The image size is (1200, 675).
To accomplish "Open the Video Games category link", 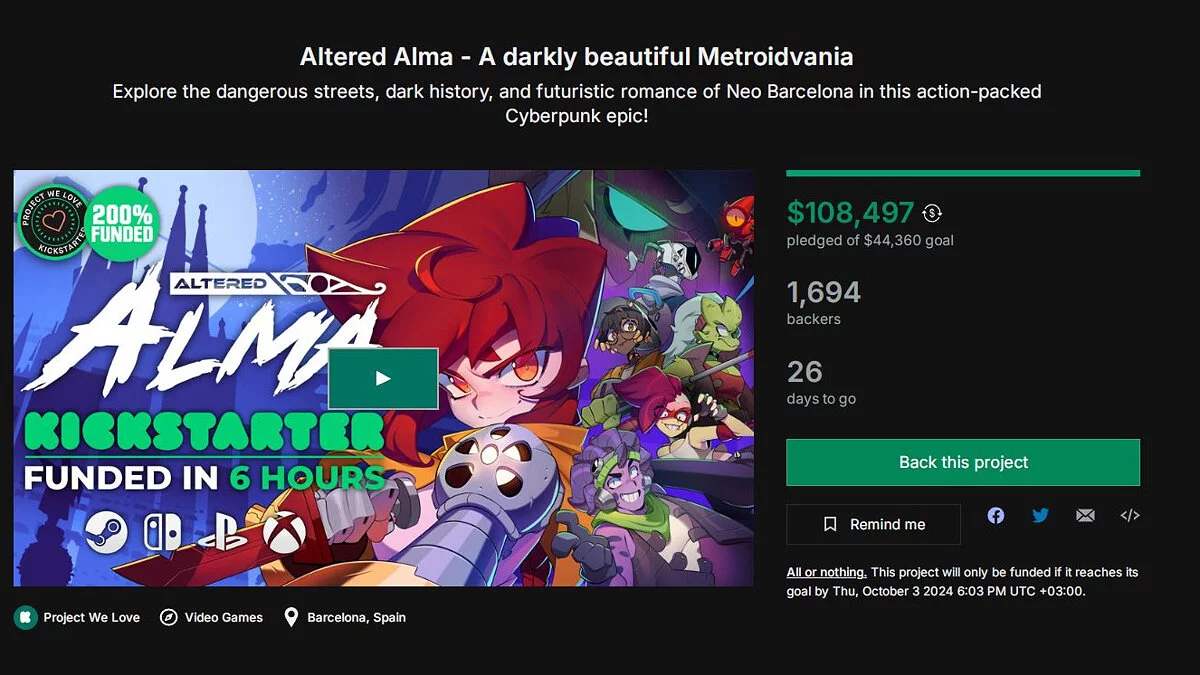I will (224, 617).
